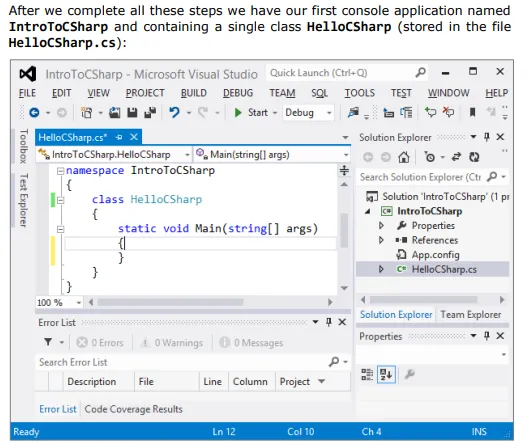Click the decrease indent toolbar icon

click(x=389, y=113)
